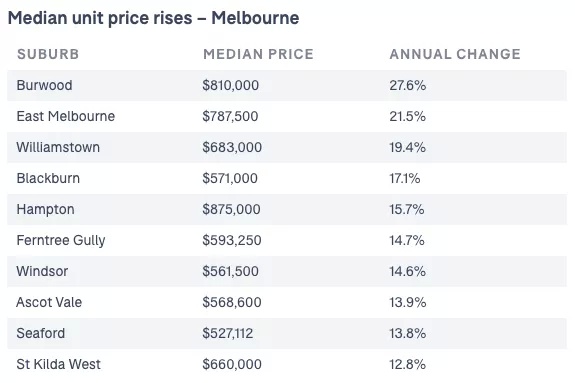Click the Windsor suburb cell
The image size is (575, 383).
coord(42,271)
